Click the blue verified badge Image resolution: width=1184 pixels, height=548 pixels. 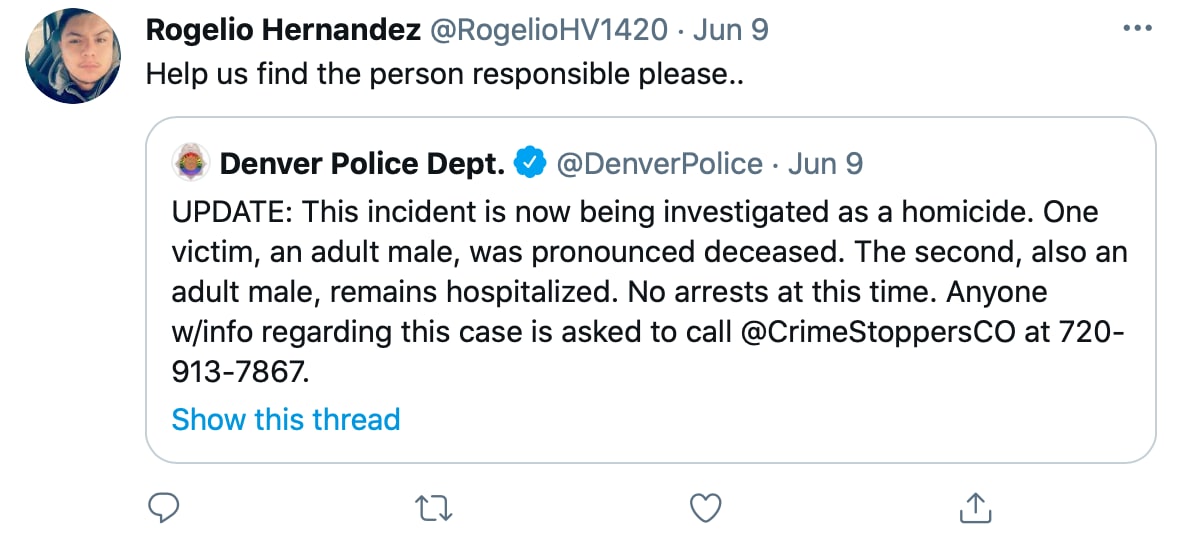[529, 163]
